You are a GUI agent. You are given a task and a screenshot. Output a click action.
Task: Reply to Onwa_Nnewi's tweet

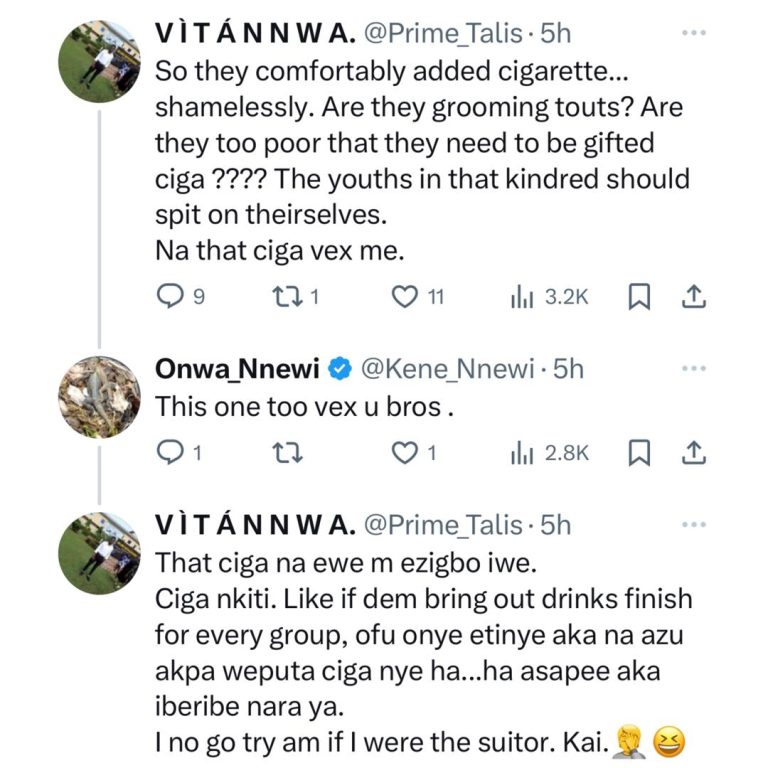pyautogui.click(x=171, y=453)
